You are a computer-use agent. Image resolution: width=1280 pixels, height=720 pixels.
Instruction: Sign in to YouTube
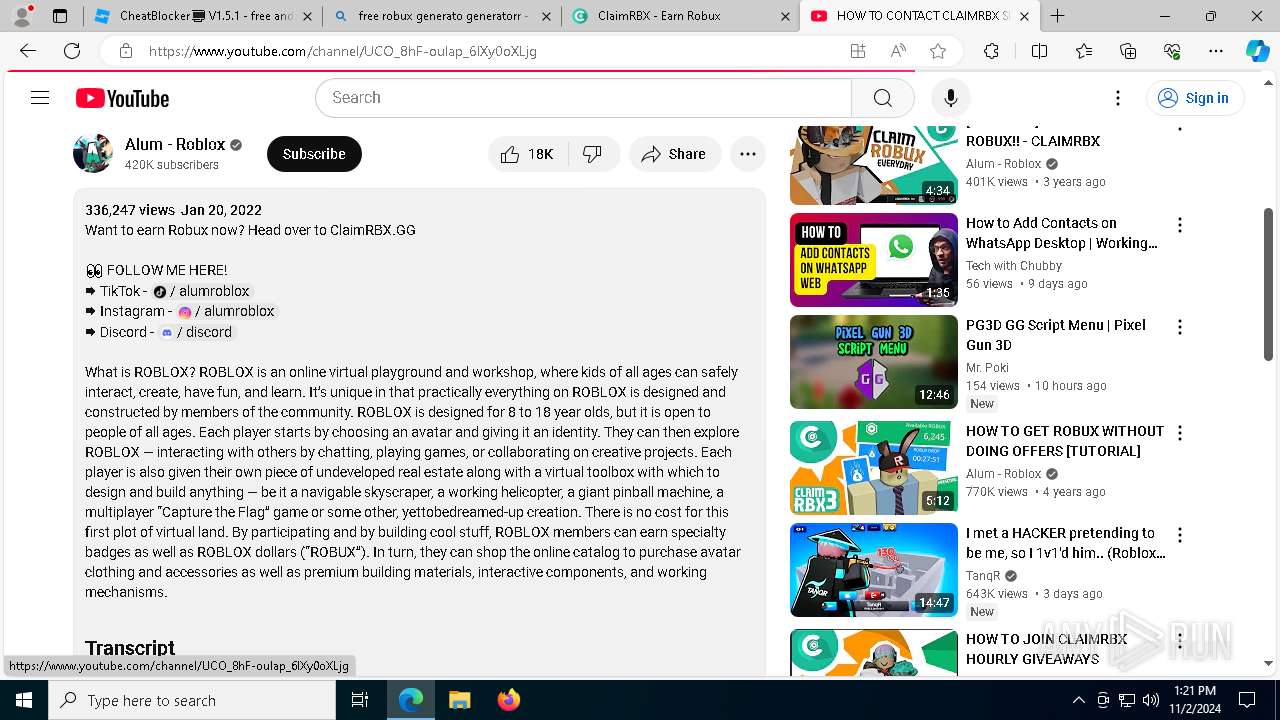(x=1194, y=98)
